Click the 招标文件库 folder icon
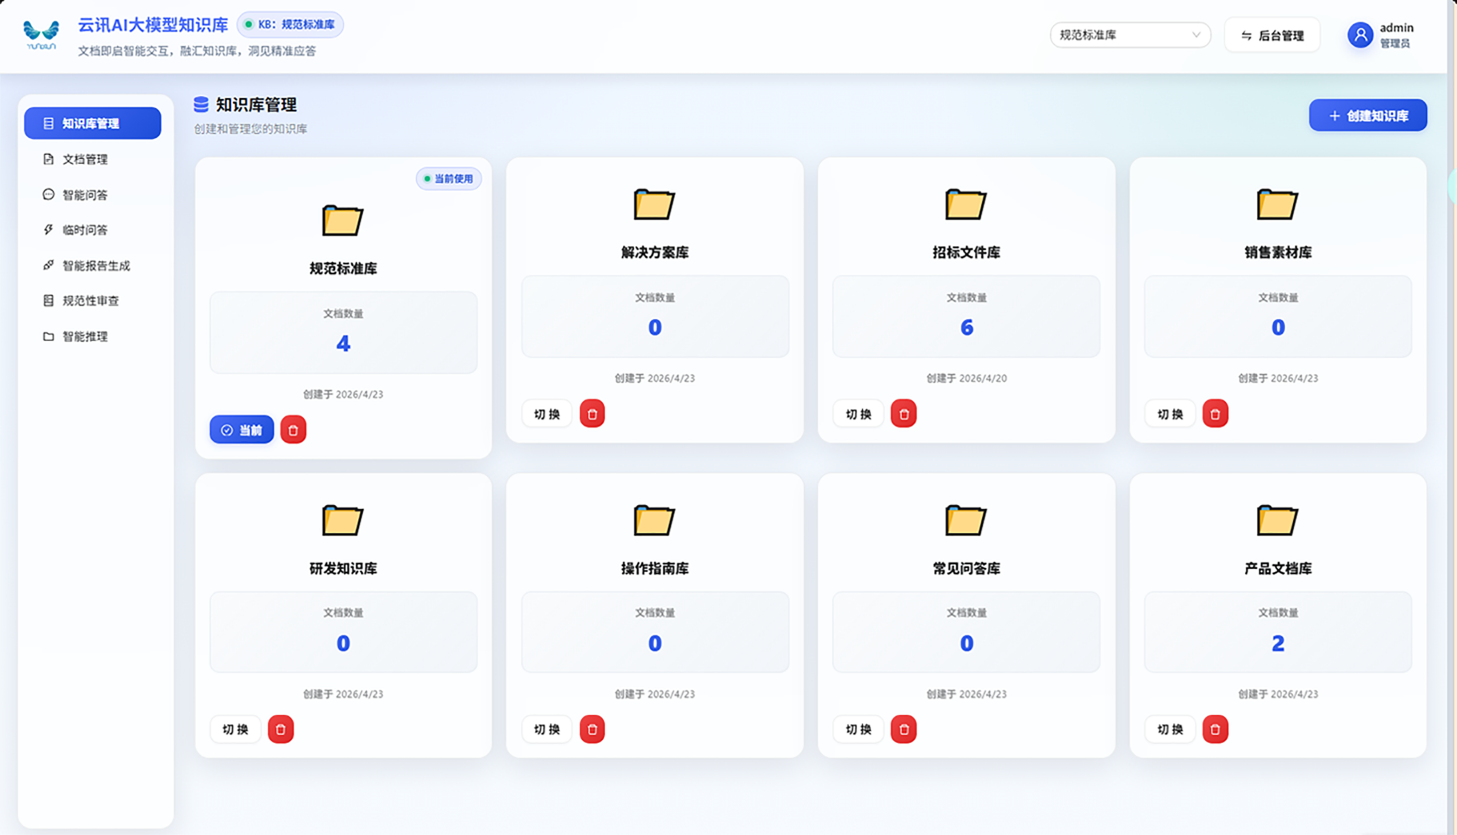The width and height of the screenshot is (1457, 835). click(x=966, y=204)
